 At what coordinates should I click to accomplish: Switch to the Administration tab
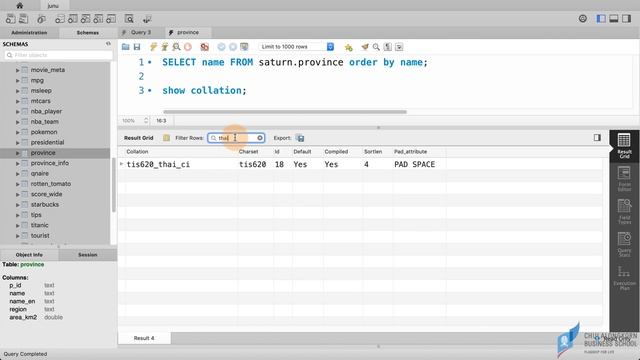(x=29, y=33)
